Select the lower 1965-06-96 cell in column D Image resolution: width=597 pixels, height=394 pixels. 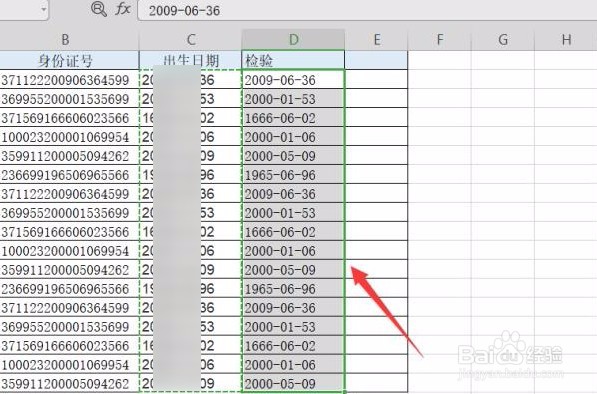tap(293, 289)
